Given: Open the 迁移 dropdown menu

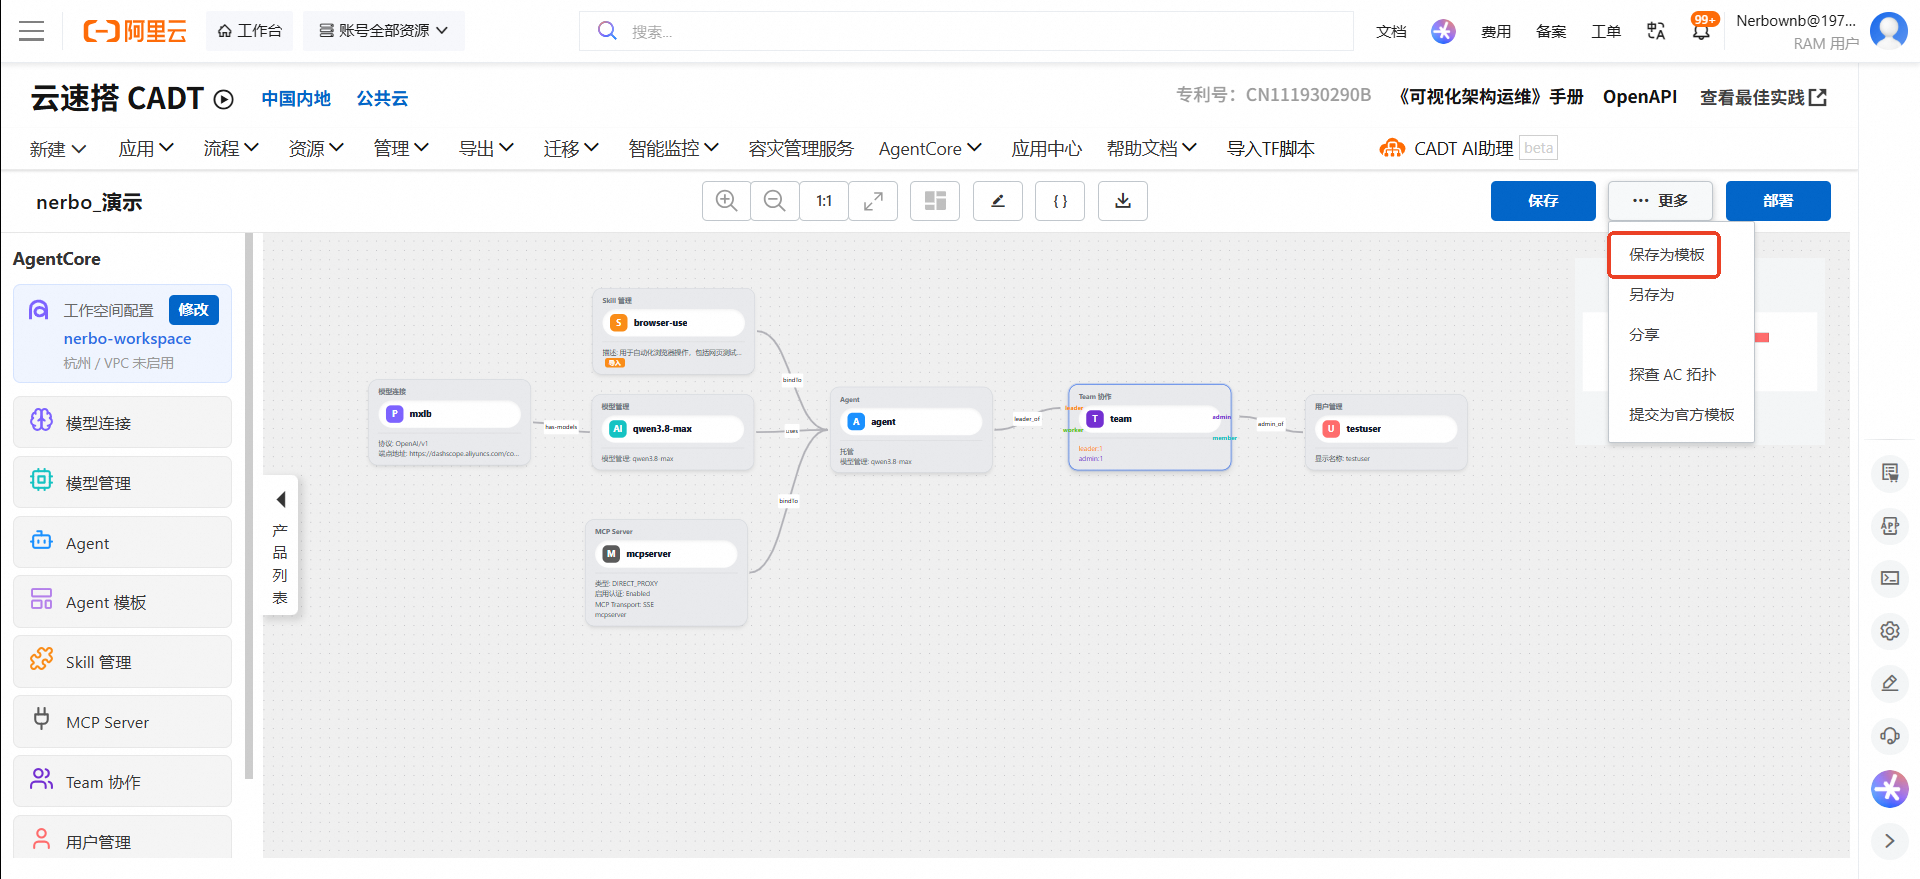Looking at the screenshot, I should point(571,149).
